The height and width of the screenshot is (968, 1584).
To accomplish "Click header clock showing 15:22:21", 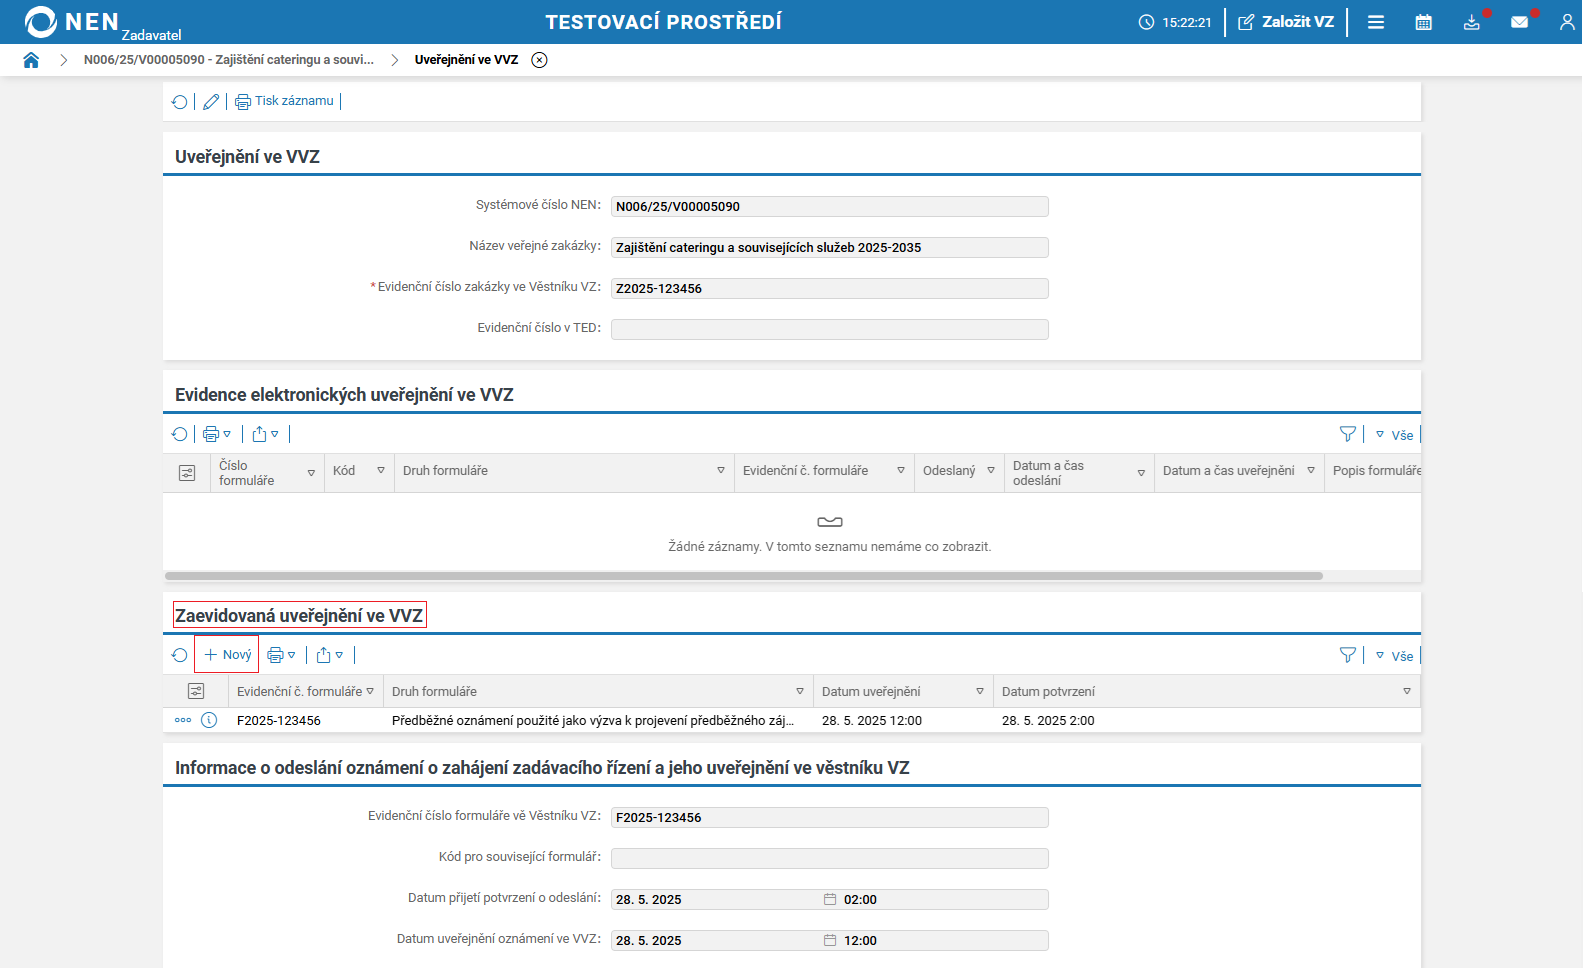I will pyautogui.click(x=1175, y=22).
